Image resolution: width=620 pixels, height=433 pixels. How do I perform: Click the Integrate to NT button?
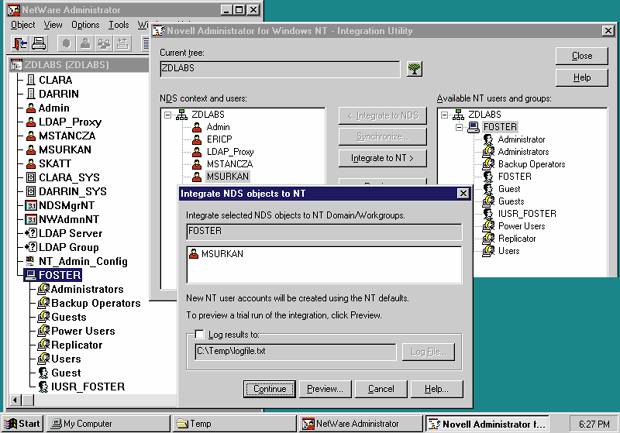point(382,158)
